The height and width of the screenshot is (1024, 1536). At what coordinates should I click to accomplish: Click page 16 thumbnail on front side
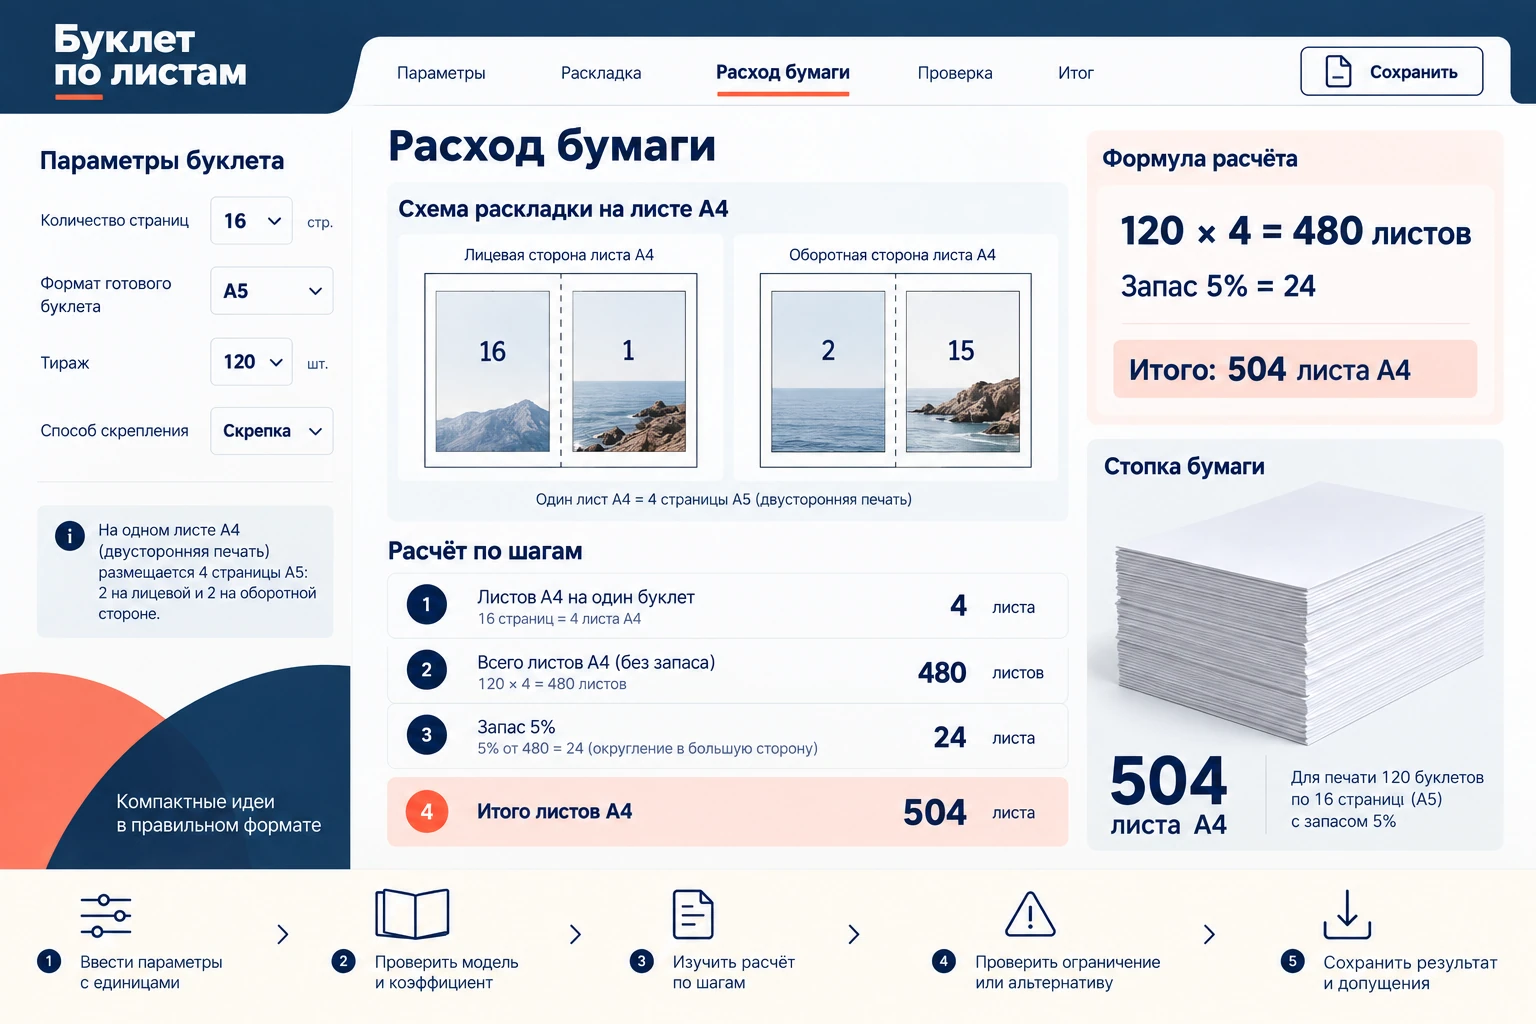click(492, 371)
